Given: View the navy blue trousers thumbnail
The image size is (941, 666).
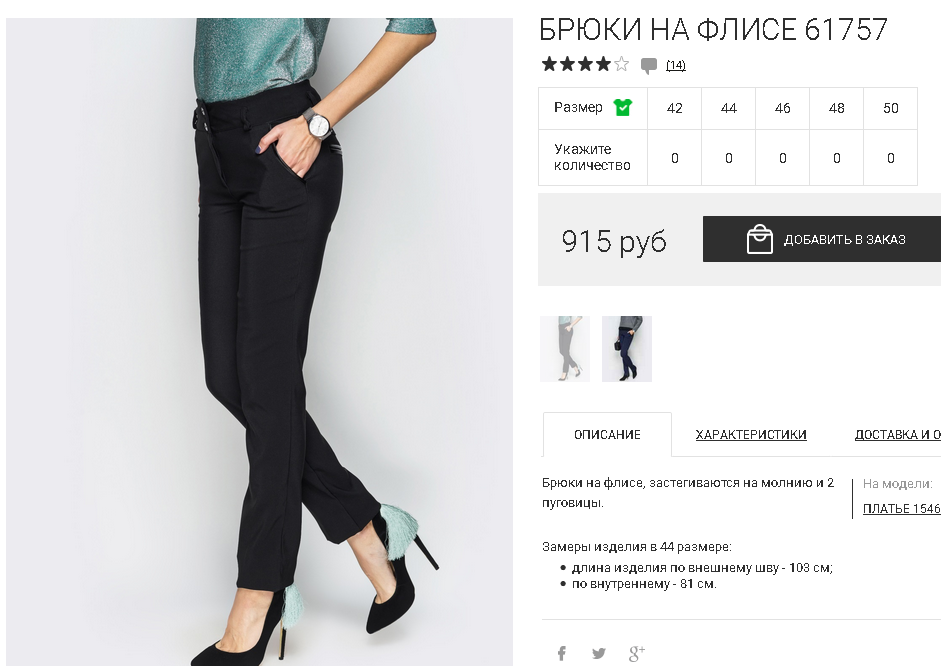Looking at the screenshot, I should tap(627, 349).
